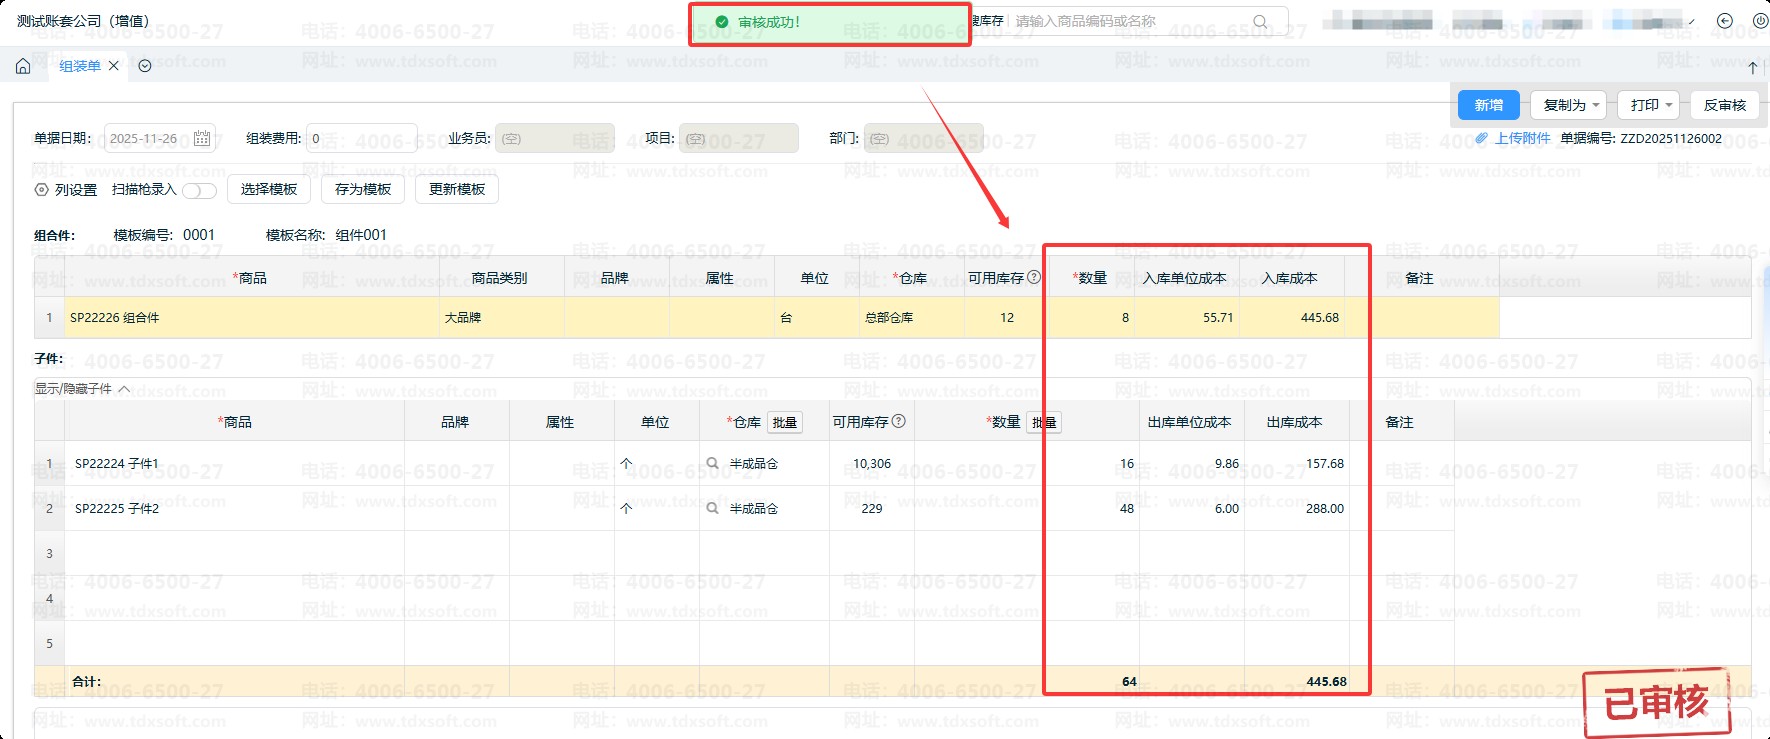Image resolution: width=1770 pixels, height=739 pixels.
Task: Toggle the 扫描枪录入 switch
Action: tap(199, 190)
